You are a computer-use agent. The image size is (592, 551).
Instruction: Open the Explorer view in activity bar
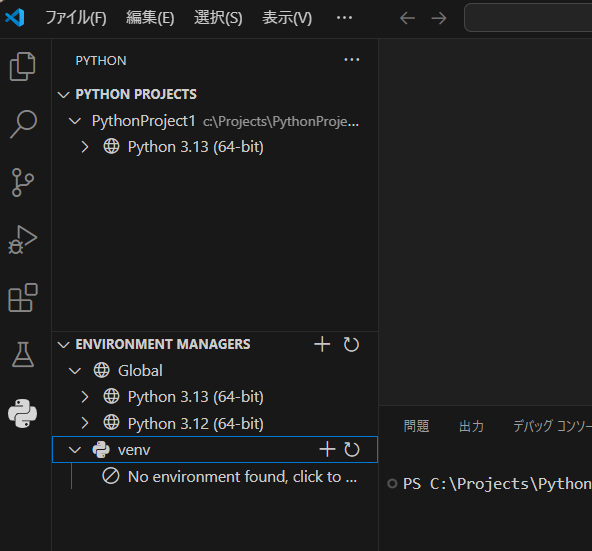pos(22,66)
